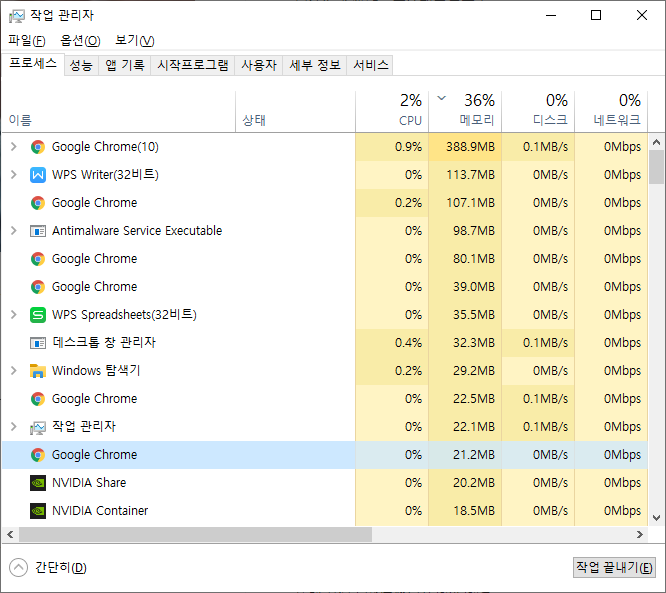This screenshot has height=593, width=666.
Task: Sort by the CPU column header
Action: pyautogui.click(x=392, y=111)
